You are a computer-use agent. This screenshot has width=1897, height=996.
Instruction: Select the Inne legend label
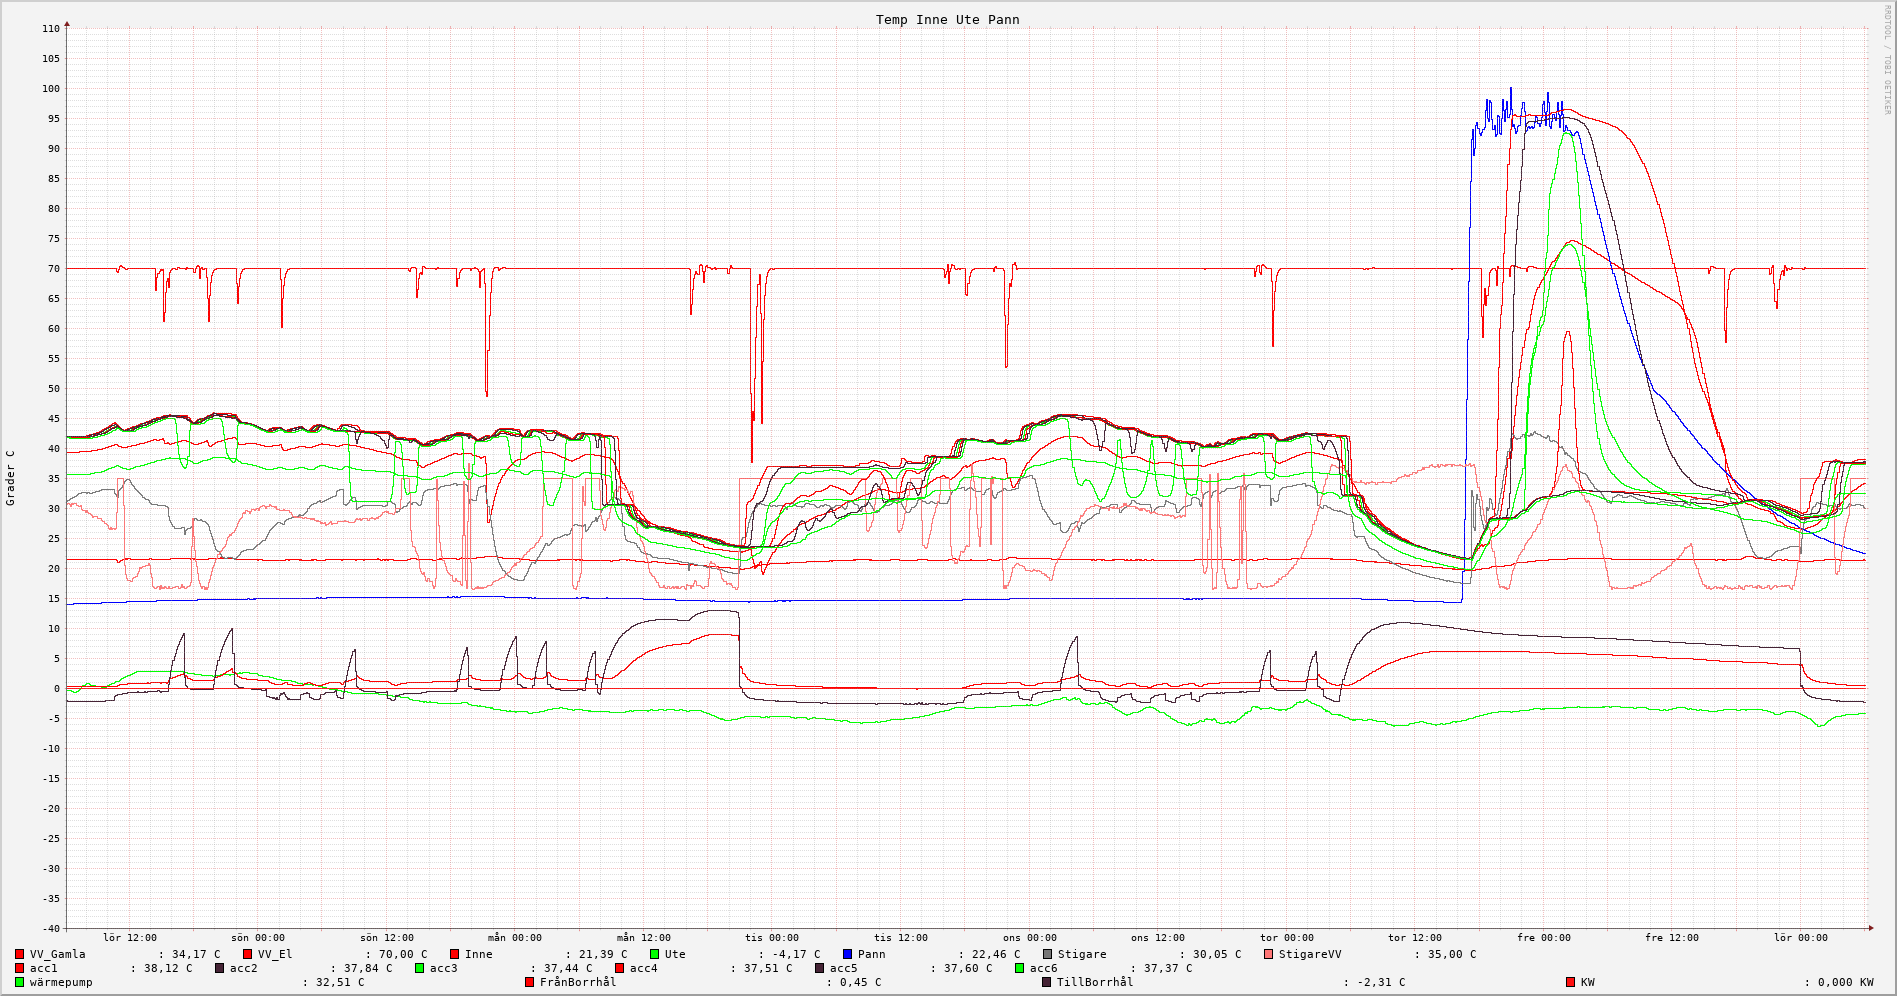pos(478,954)
